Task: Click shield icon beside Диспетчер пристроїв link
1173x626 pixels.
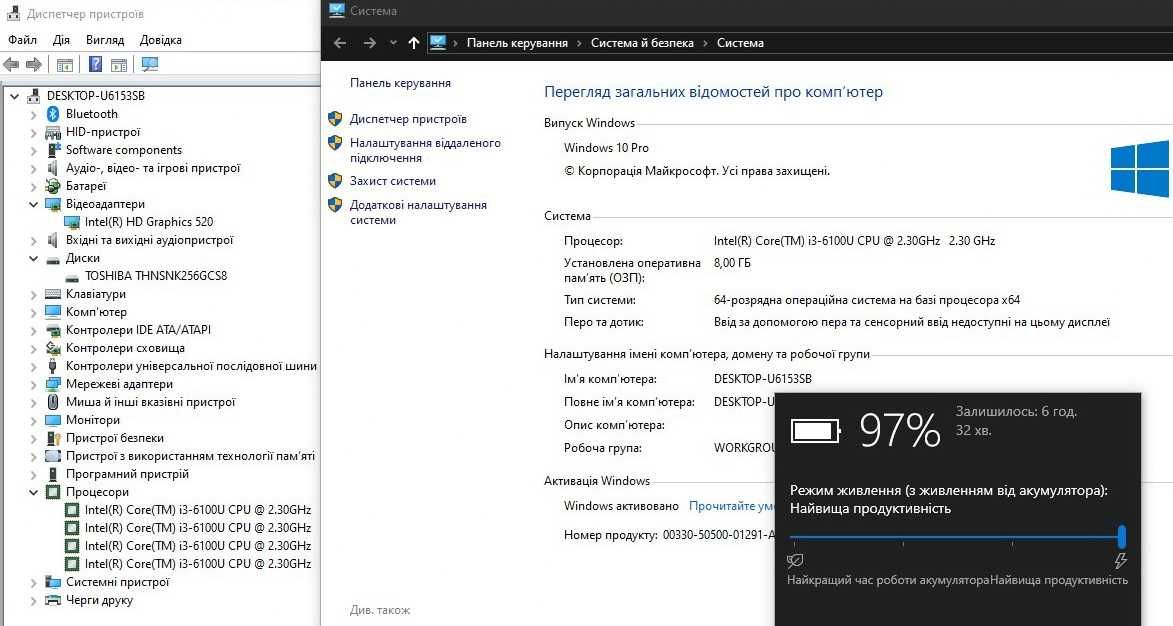Action: coord(335,119)
